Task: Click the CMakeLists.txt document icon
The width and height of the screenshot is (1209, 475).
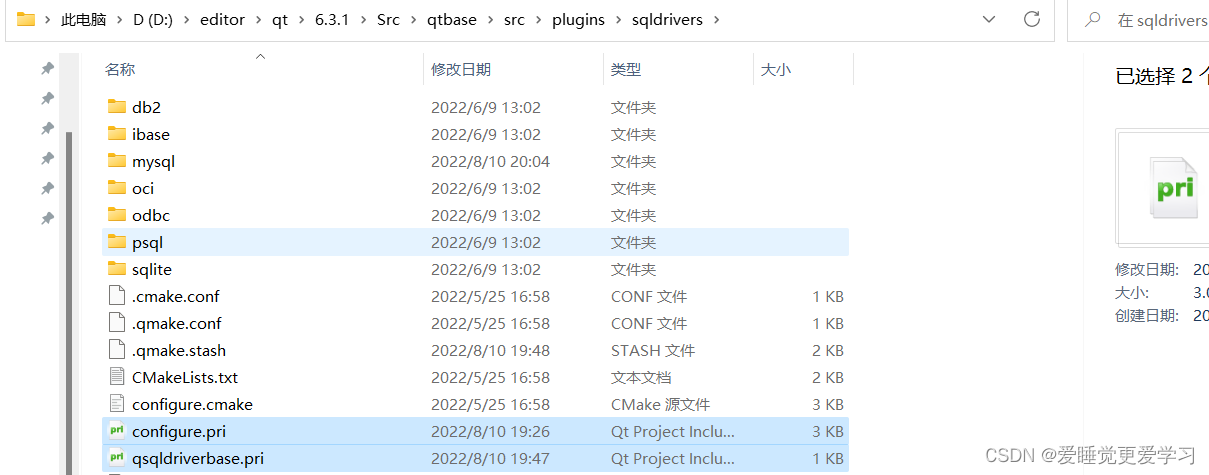Action: tap(116, 377)
